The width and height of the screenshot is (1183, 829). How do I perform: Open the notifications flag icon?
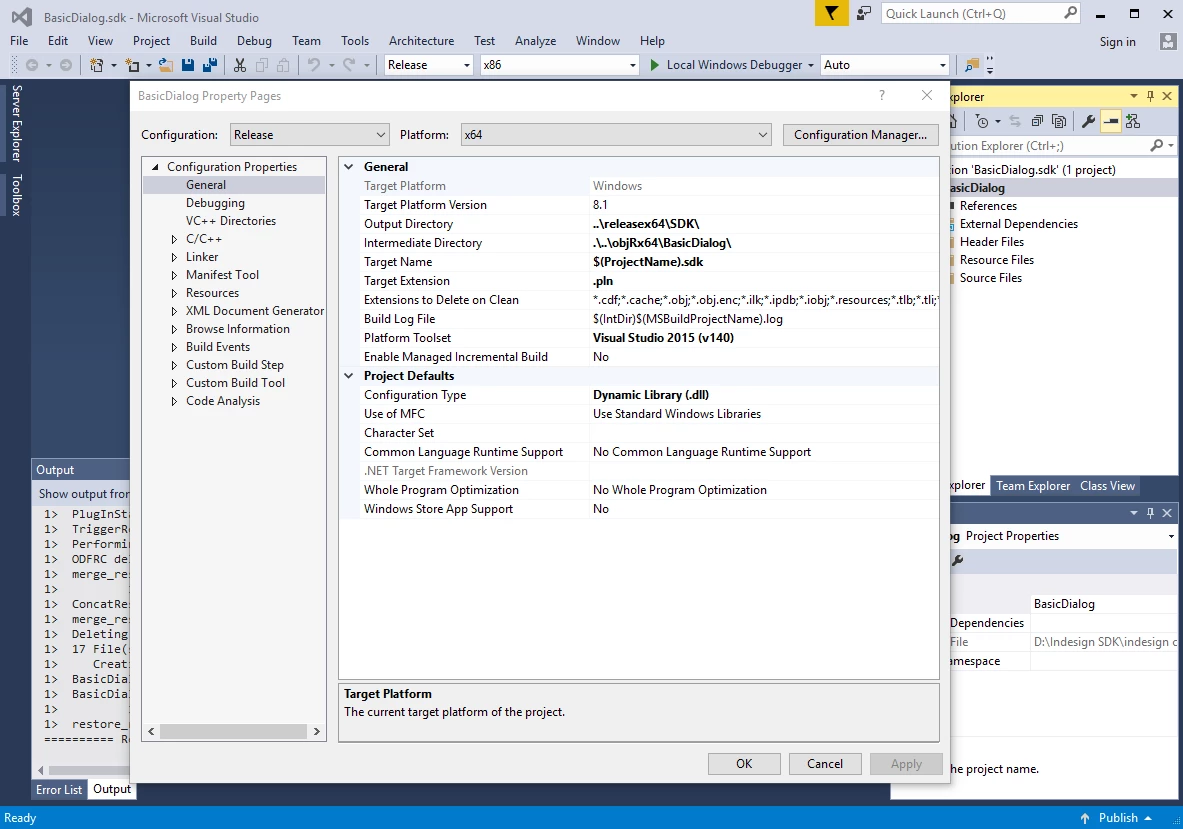pyautogui.click(x=831, y=14)
